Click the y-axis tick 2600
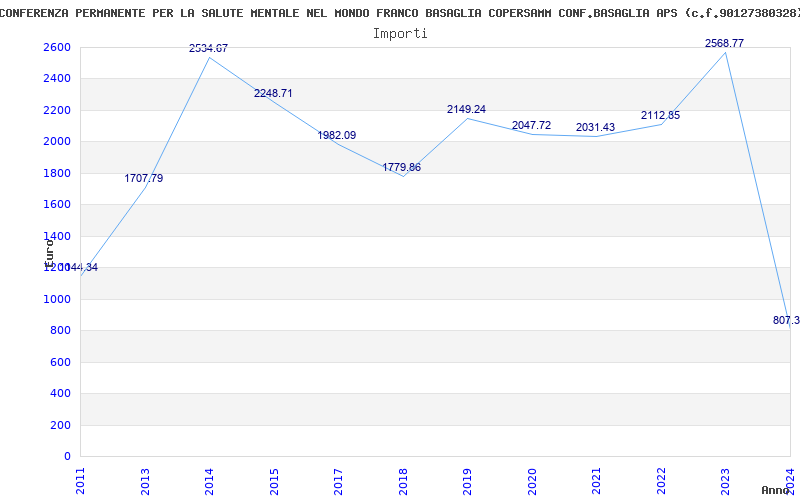 tap(57, 47)
